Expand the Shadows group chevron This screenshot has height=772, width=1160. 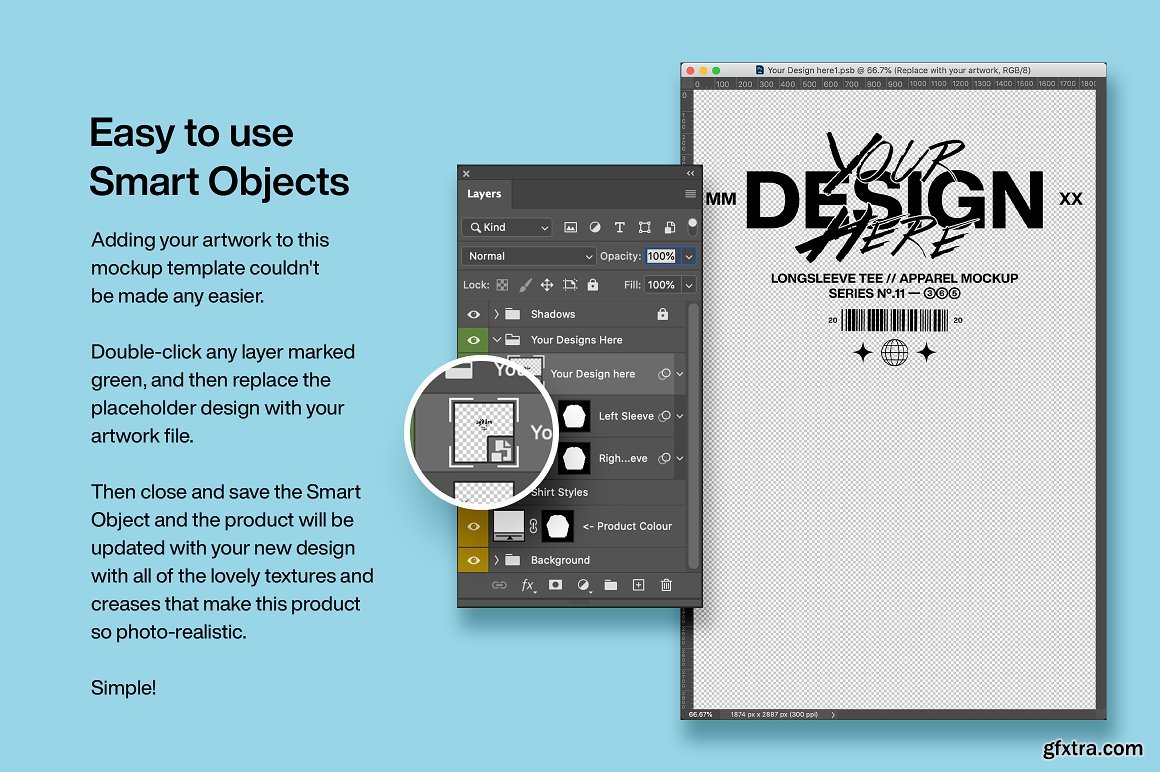496,314
